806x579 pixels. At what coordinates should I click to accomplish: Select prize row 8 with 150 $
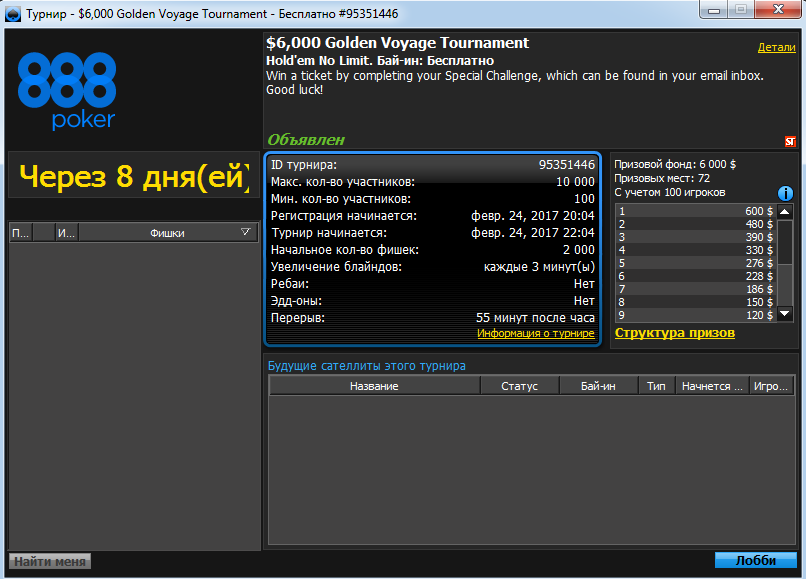(x=696, y=302)
